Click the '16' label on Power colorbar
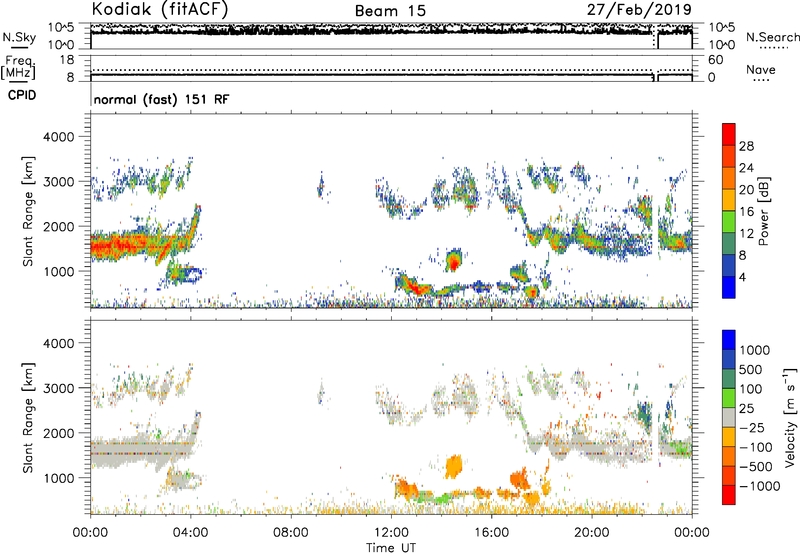The width and height of the screenshot is (800, 554). click(x=746, y=212)
